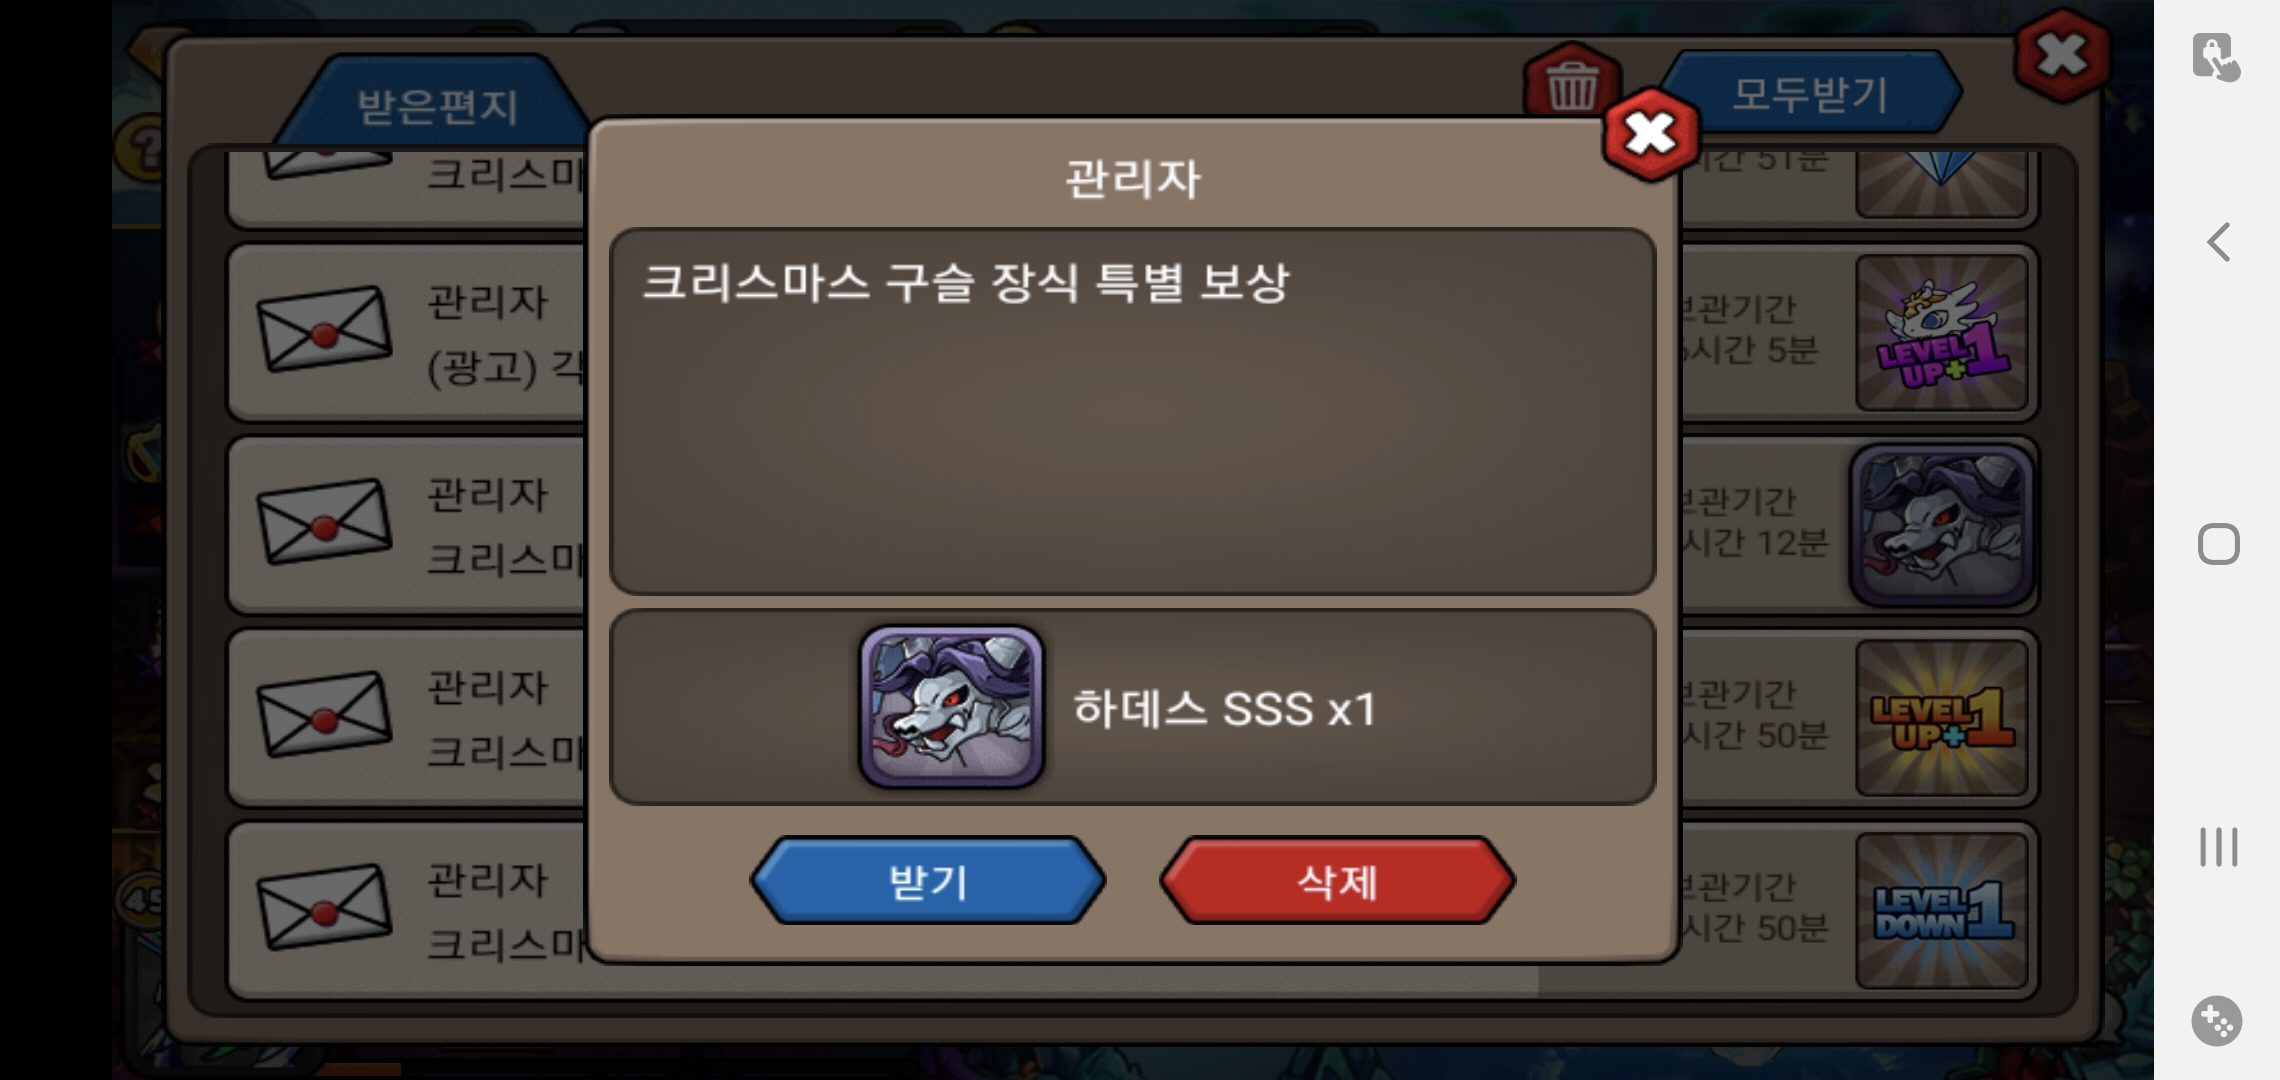The image size is (2280, 1080).
Task: Tap the gold Level Up+1 reward icon
Action: click(x=1941, y=718)
